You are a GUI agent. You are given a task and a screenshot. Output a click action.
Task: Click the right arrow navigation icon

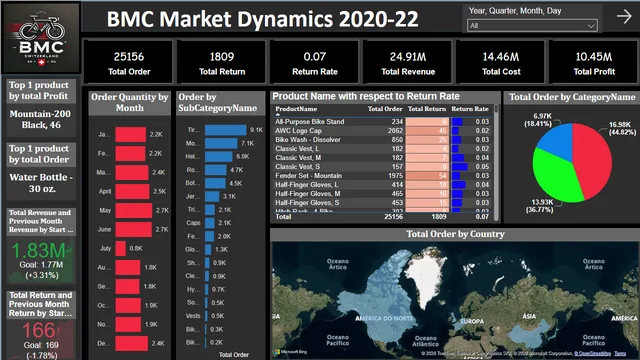click(x=624, y=17)
